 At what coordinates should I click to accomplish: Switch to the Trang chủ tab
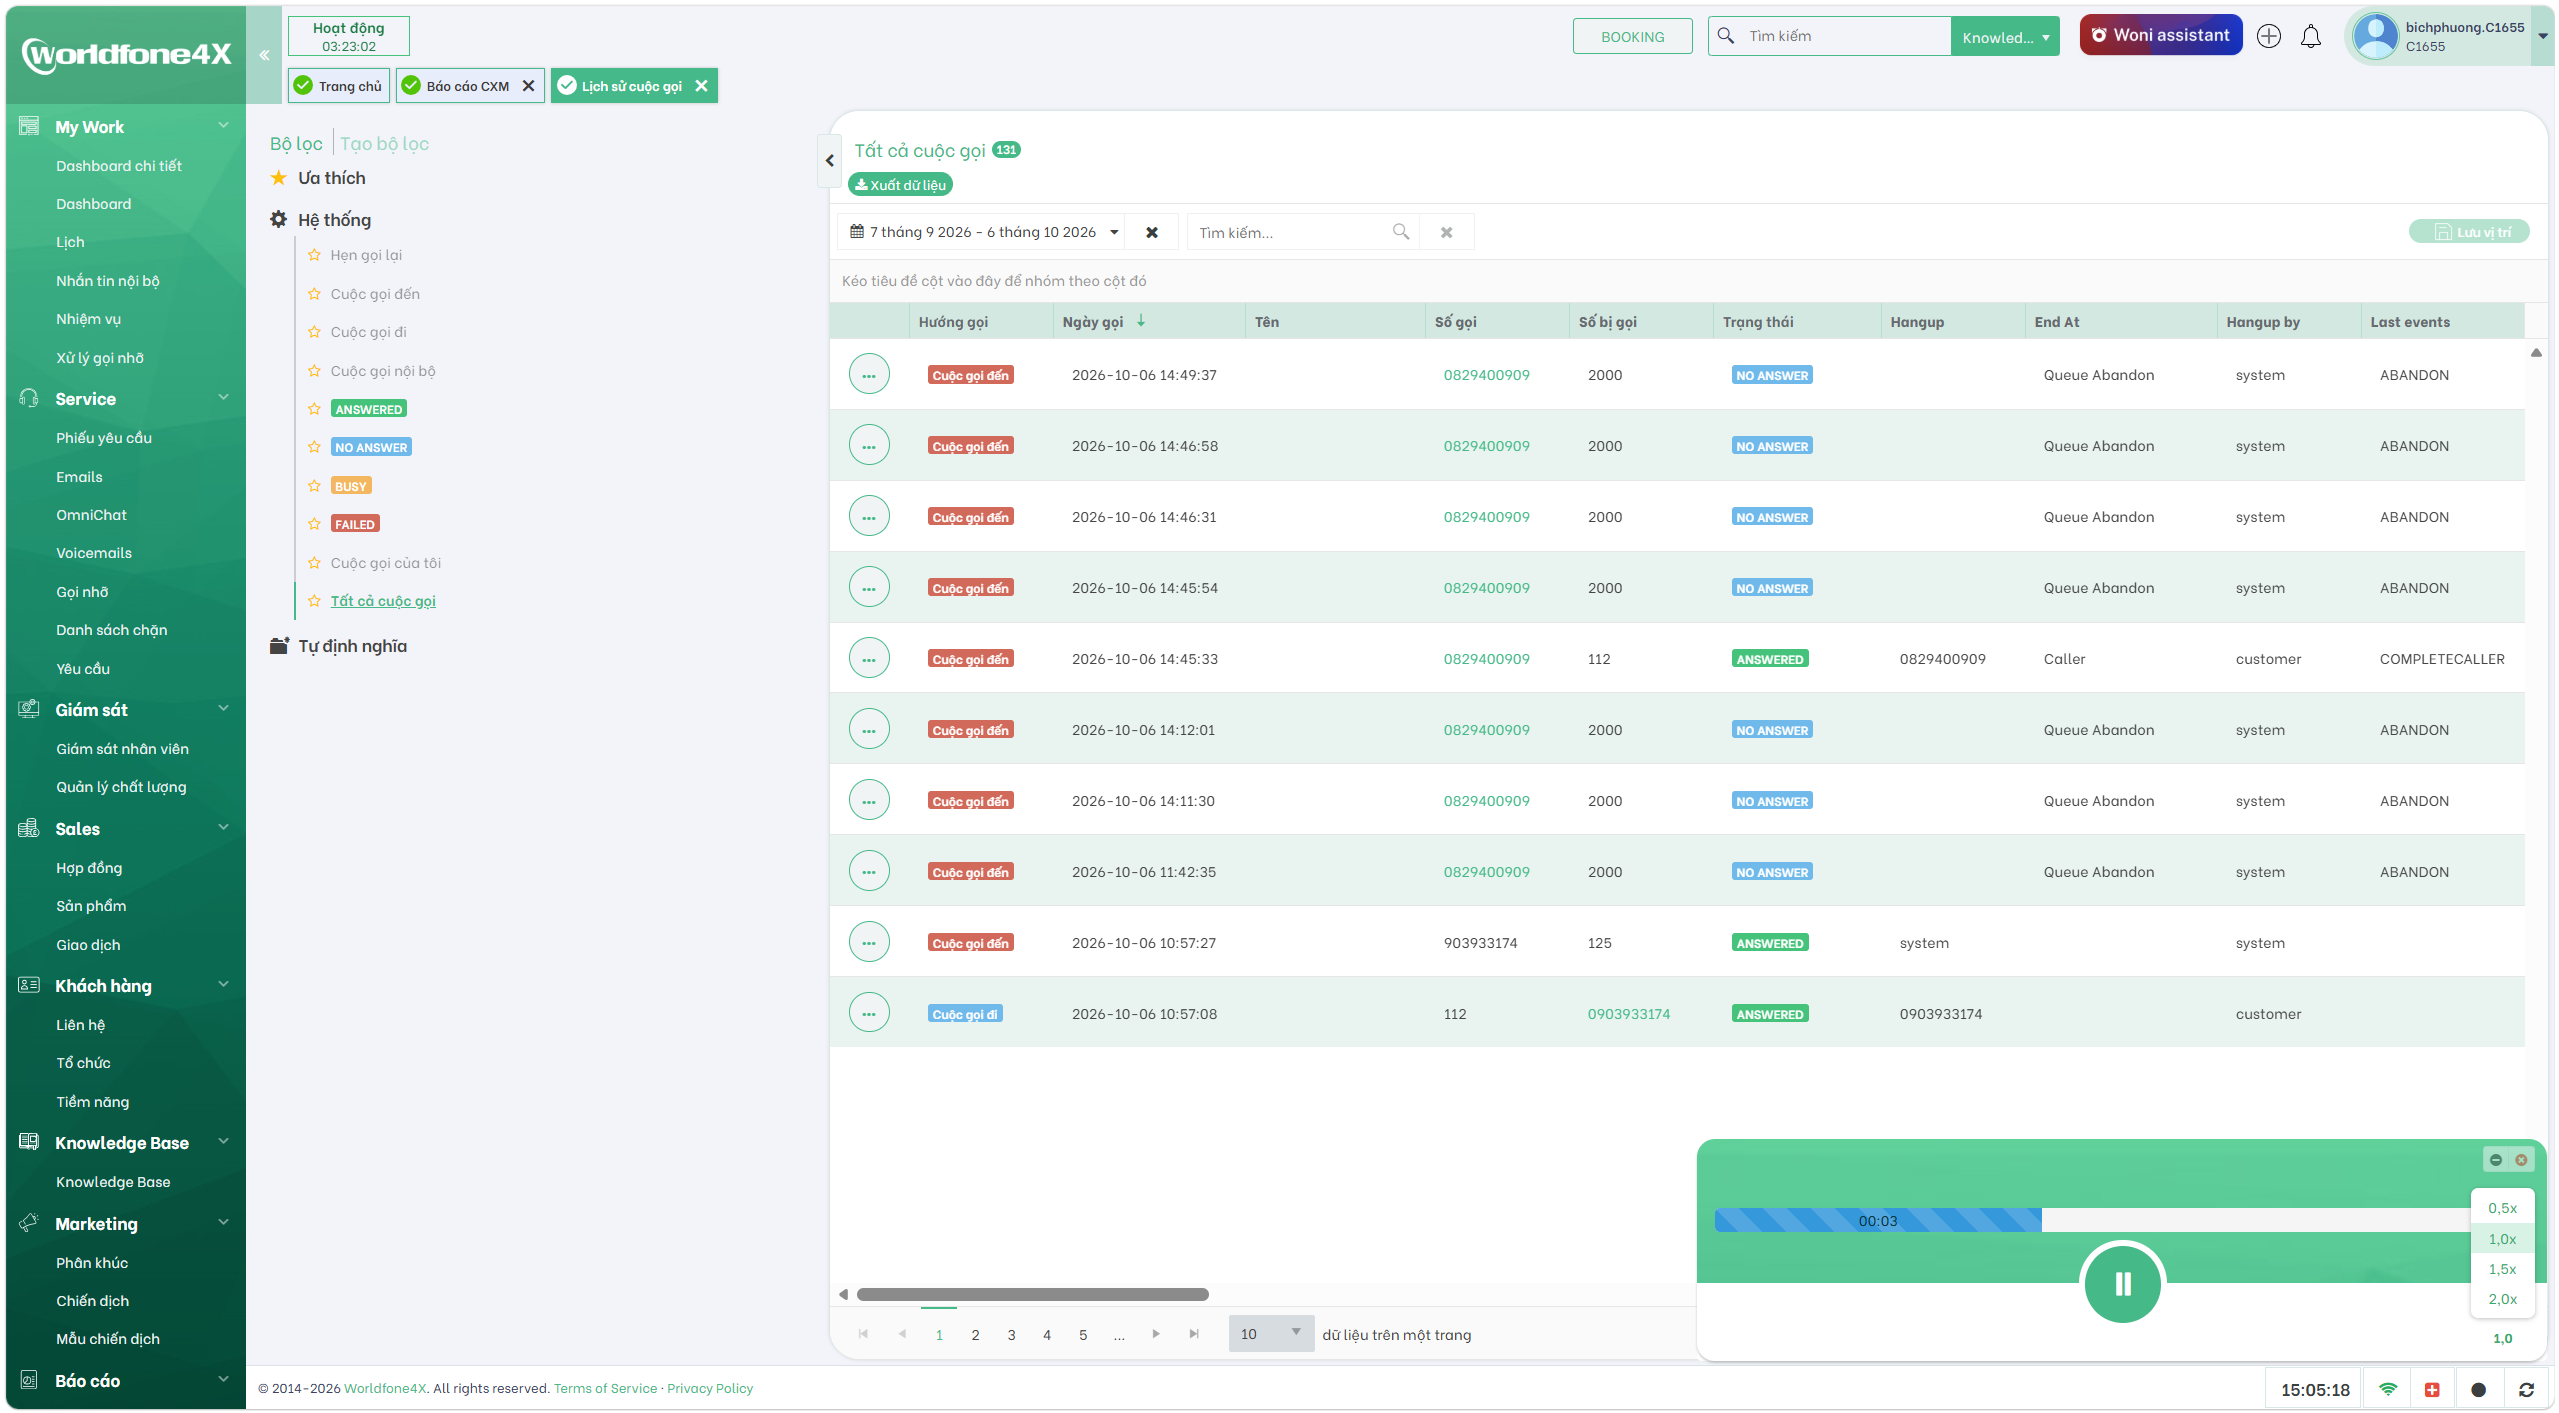tap(339, 86)
